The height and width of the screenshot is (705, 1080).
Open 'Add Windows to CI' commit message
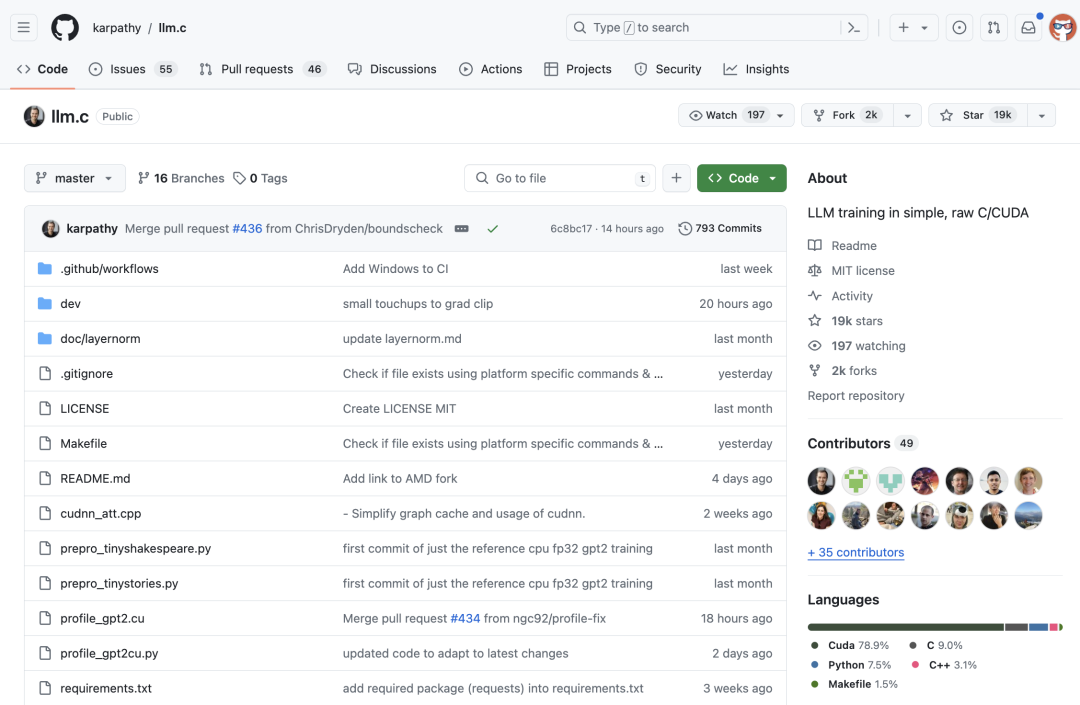click(395, 269)
